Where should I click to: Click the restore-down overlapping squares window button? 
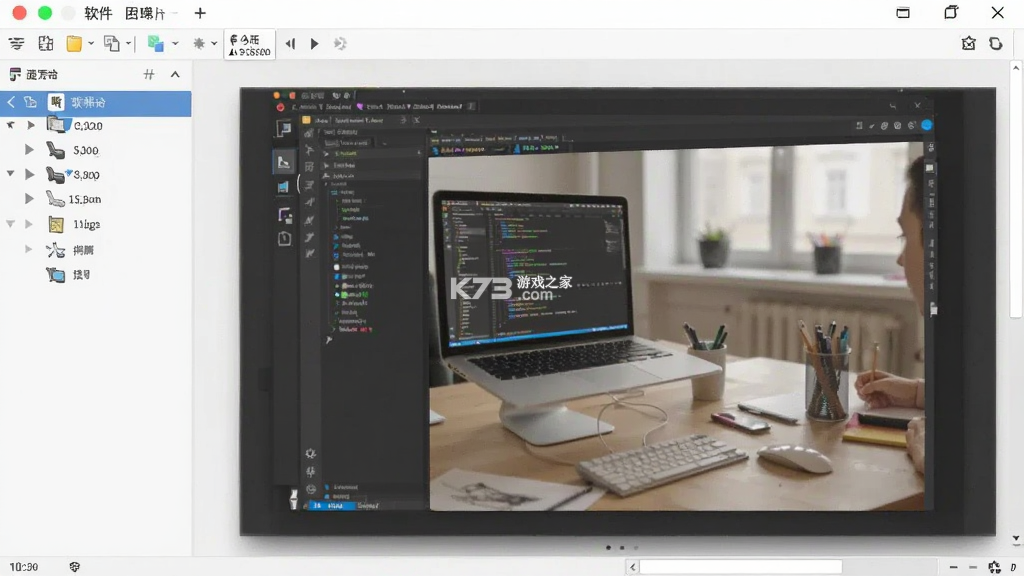951,12
